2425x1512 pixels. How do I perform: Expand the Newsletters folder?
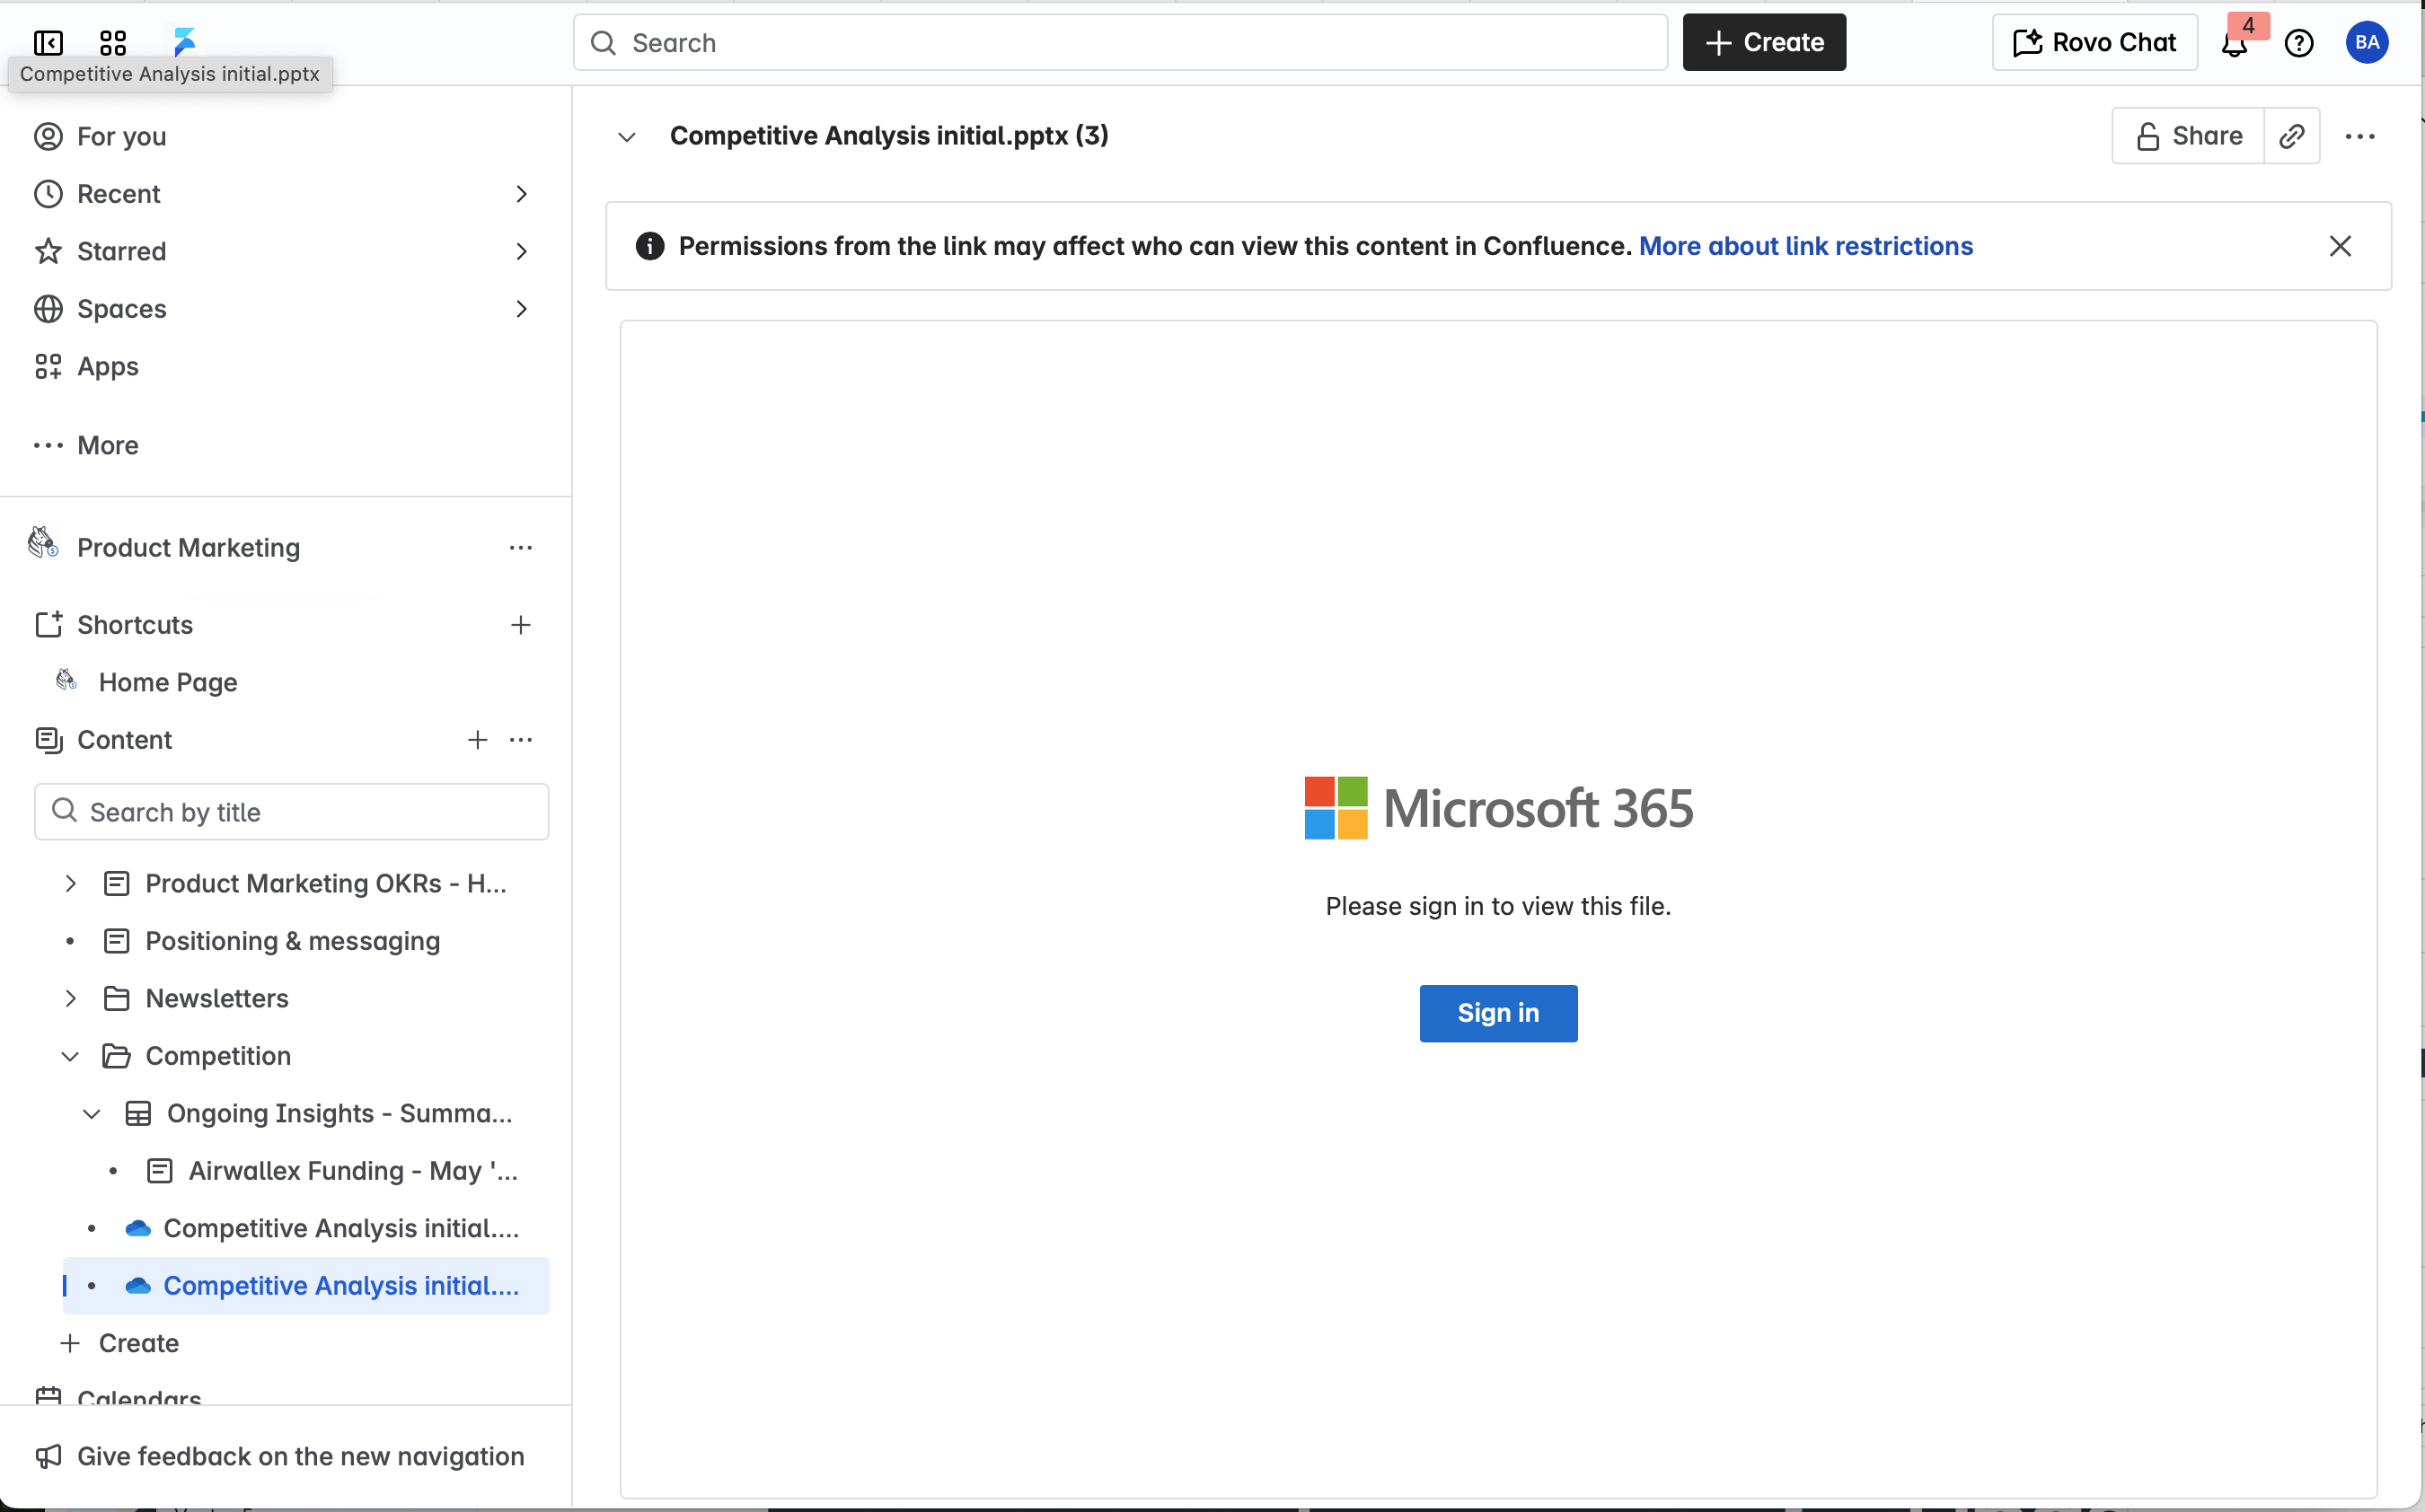[70, 999]
